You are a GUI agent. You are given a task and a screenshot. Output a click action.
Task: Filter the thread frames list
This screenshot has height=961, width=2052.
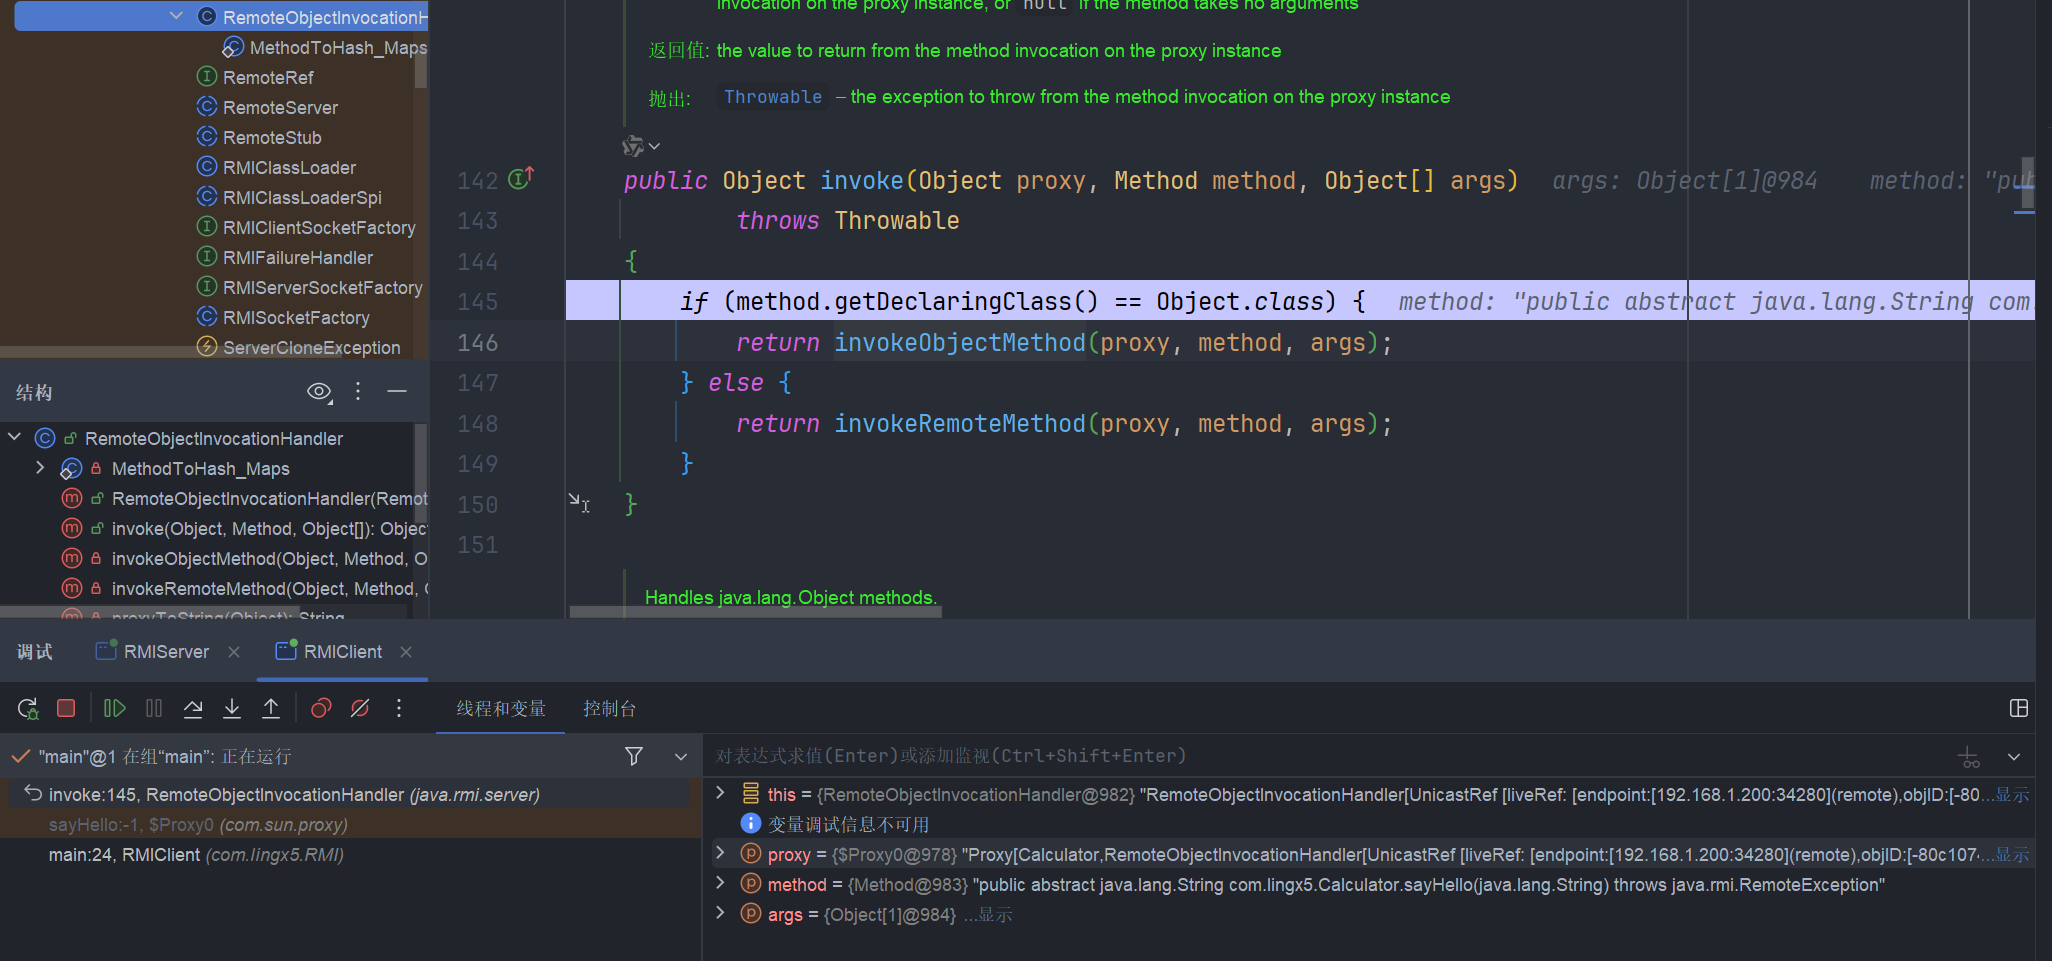coord(634,757)
